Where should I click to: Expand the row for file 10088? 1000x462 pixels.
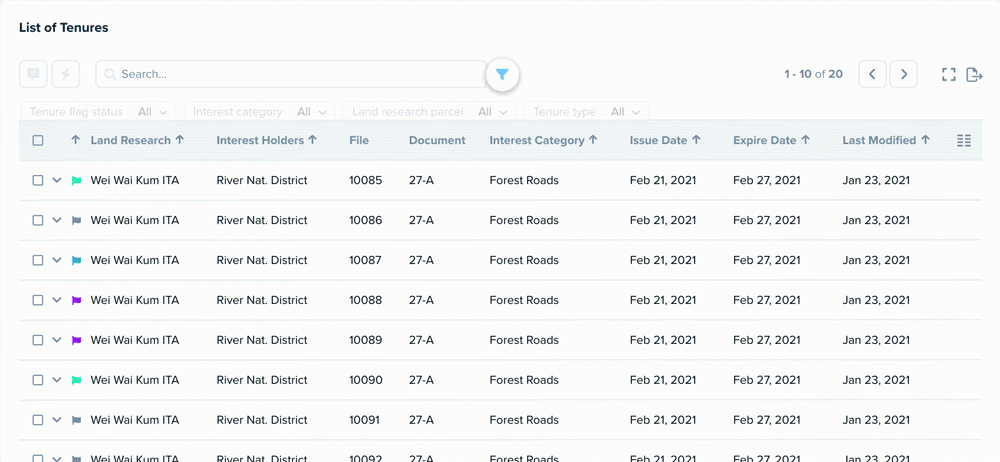[x=57, y=300]
